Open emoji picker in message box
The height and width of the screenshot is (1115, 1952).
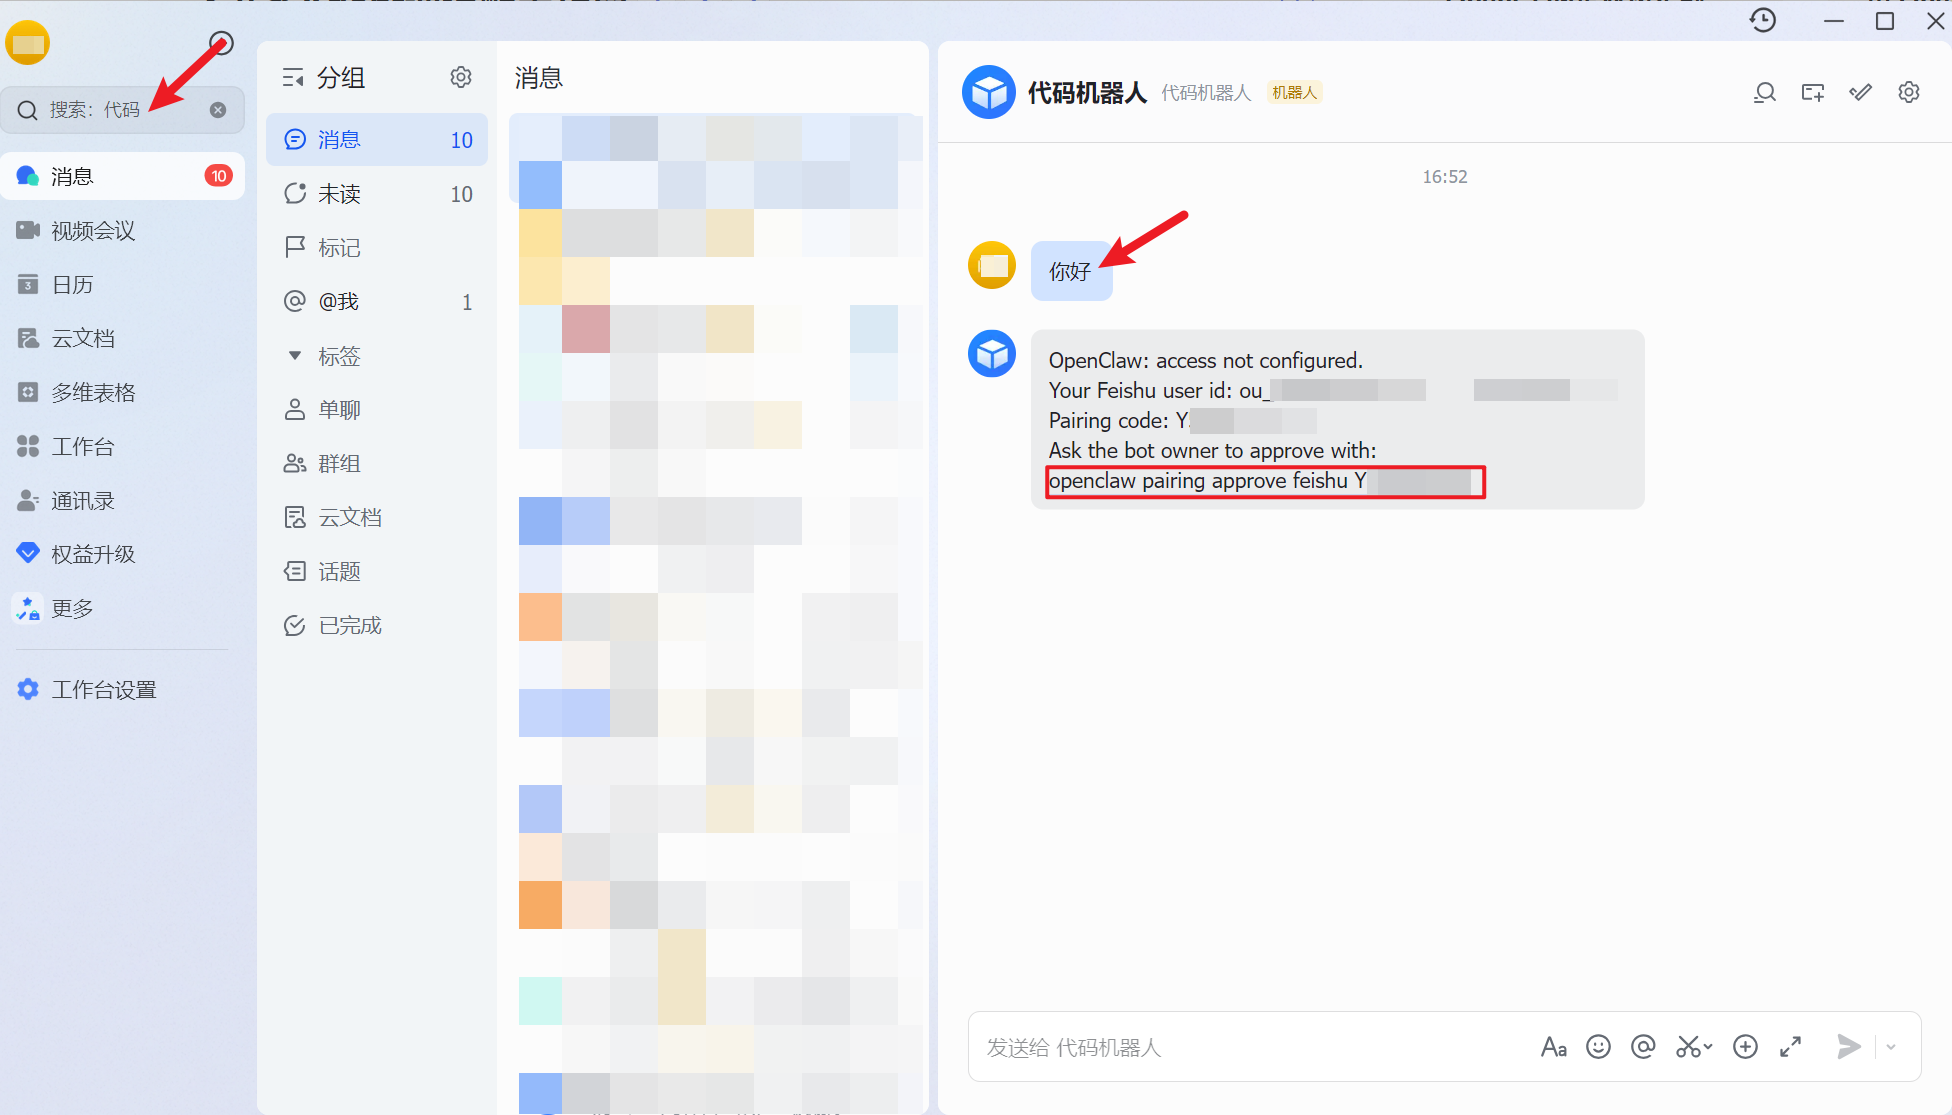pos(1599,1047)
